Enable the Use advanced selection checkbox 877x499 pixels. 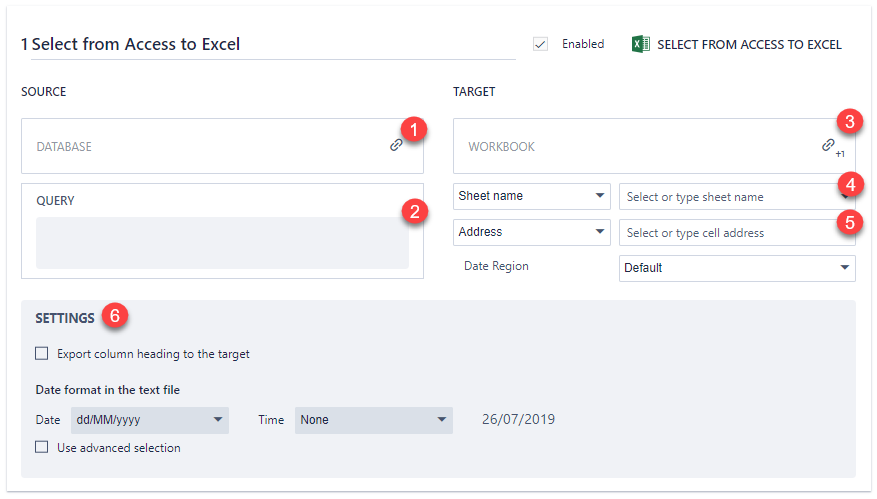42,447
